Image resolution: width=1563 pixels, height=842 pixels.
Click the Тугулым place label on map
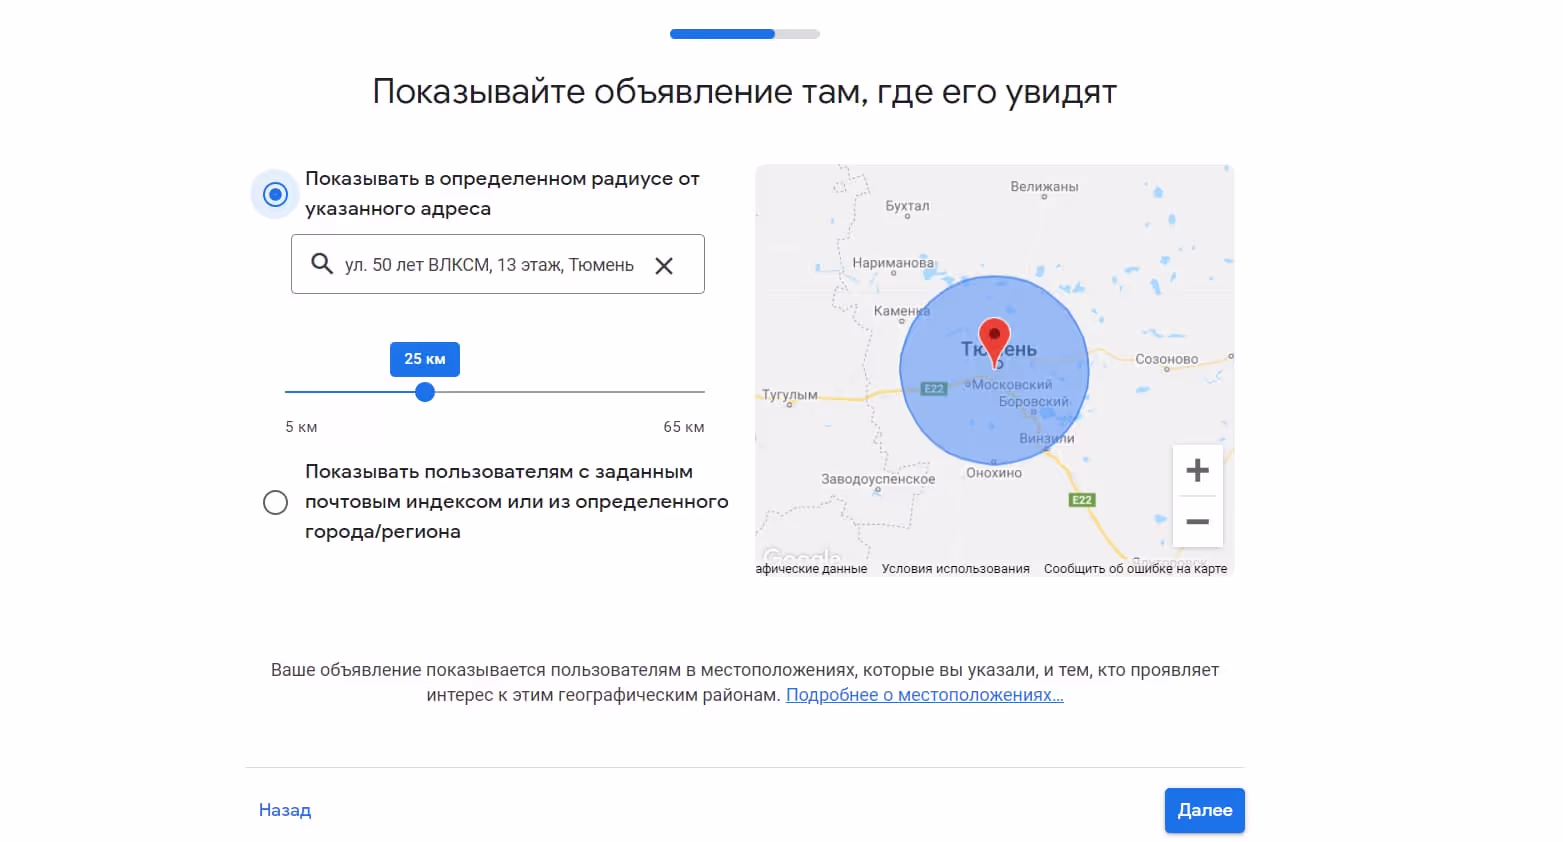pyautogui.click(x=790, y=394)
